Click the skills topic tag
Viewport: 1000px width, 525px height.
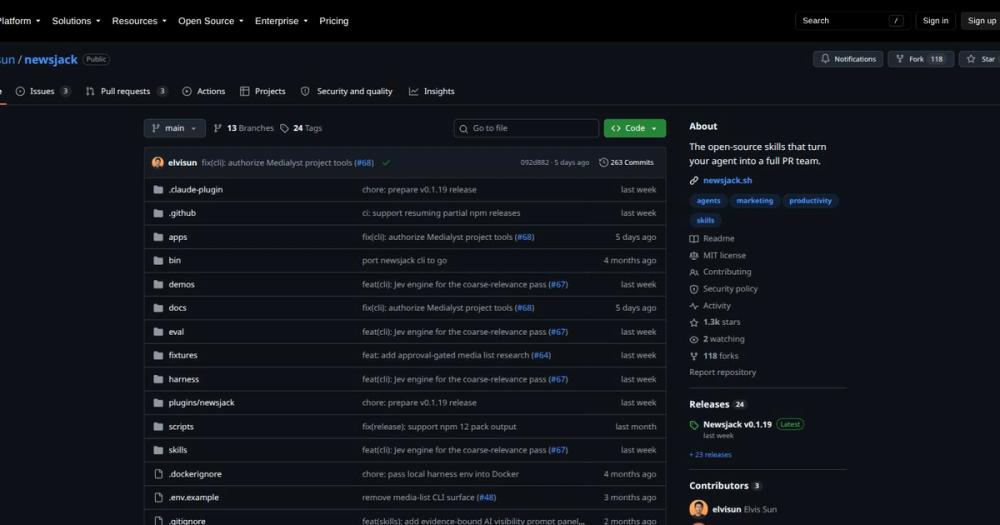click(x=705, y=221)
